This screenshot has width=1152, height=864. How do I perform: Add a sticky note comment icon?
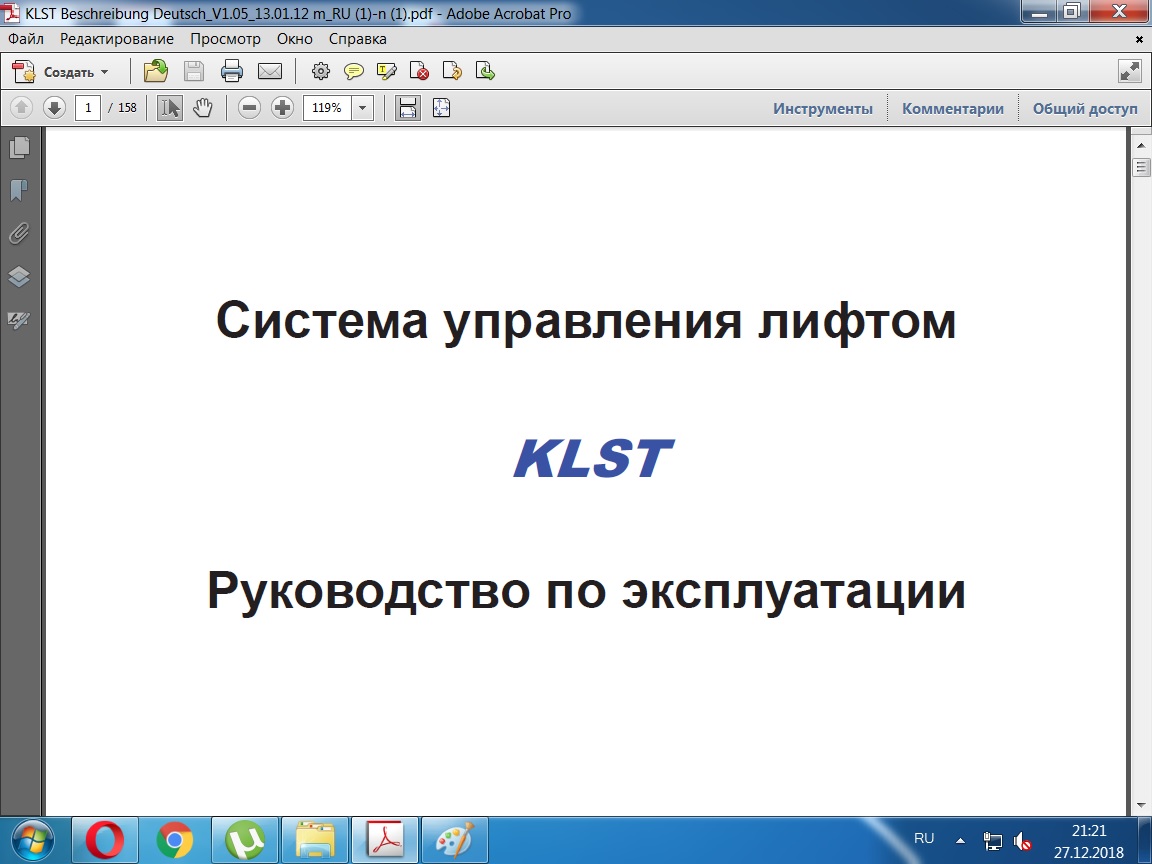tap(353, 71)
